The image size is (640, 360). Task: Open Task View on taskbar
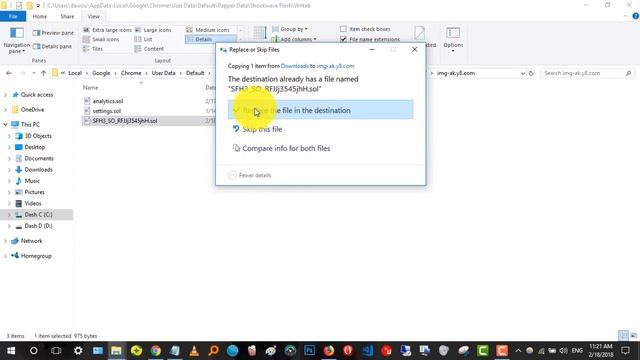(56, 351)
